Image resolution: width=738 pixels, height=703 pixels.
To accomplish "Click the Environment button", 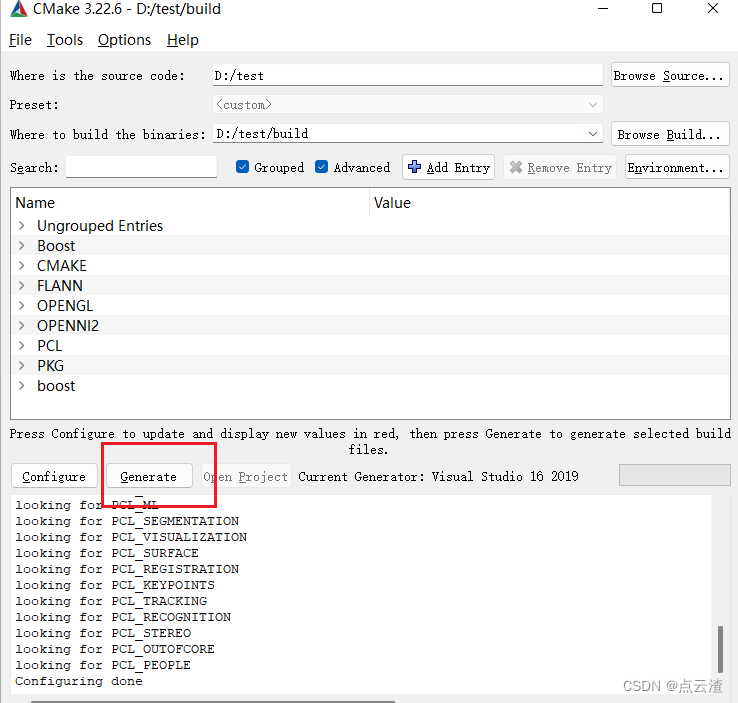I will pos(677,167).
